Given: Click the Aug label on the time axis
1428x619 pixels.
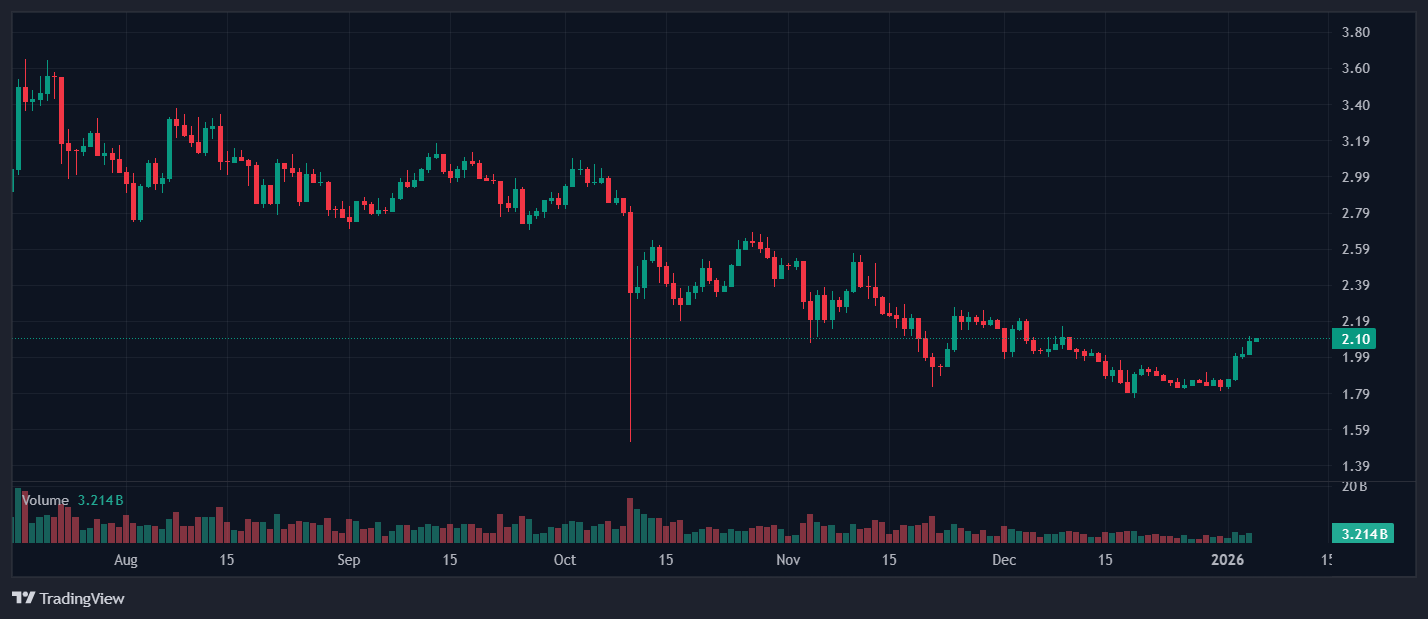Looking at the screenshot, I should click(125, 560).
